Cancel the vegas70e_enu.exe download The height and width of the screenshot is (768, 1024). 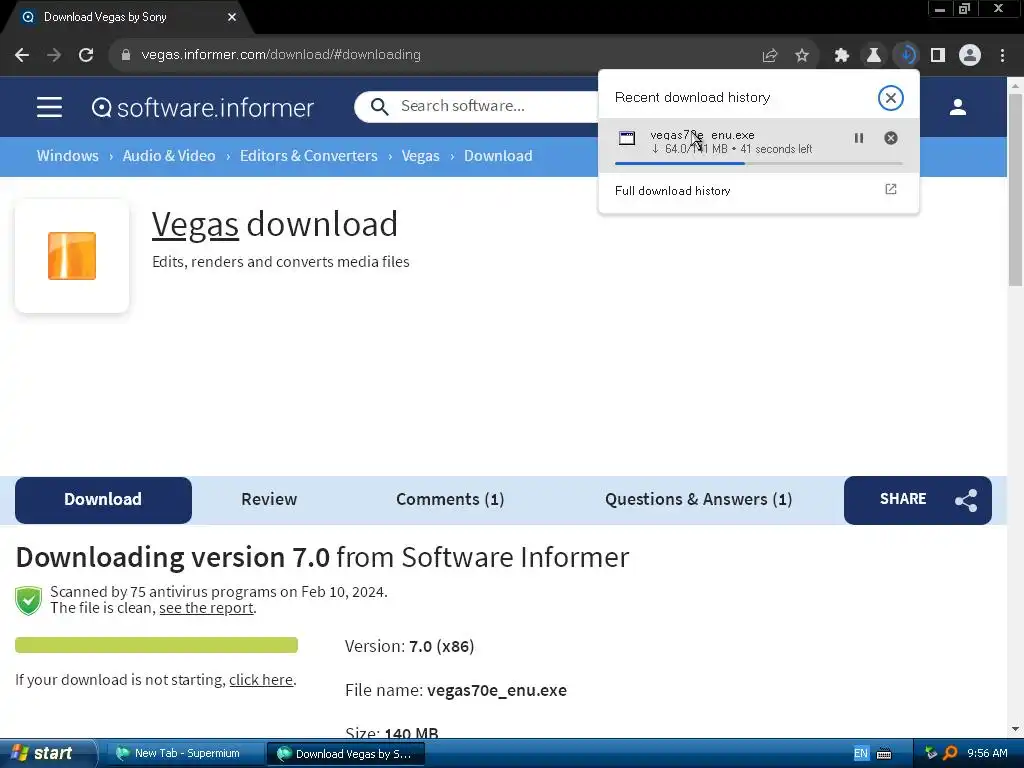click(891, 138)
